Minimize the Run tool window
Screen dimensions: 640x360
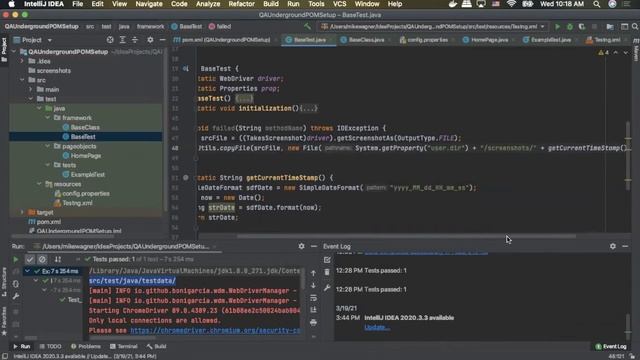tap(313, 246)
